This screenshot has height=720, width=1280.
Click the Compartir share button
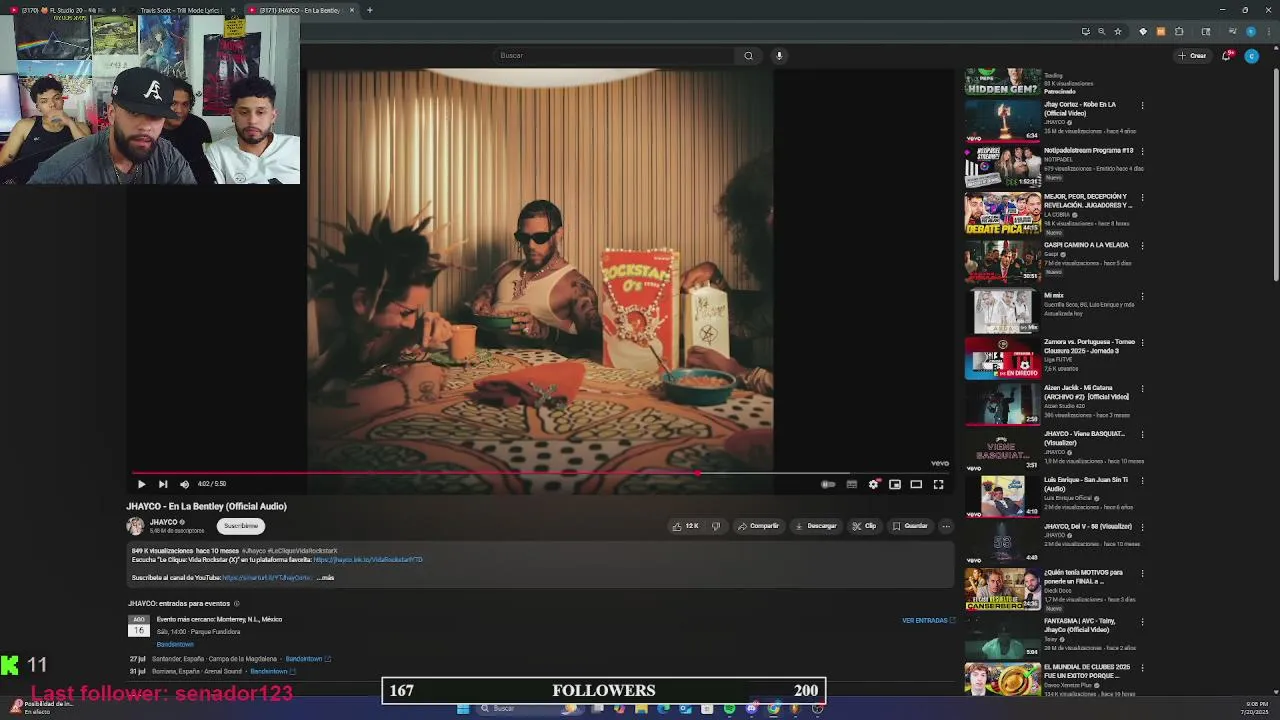tap(758, 526)
